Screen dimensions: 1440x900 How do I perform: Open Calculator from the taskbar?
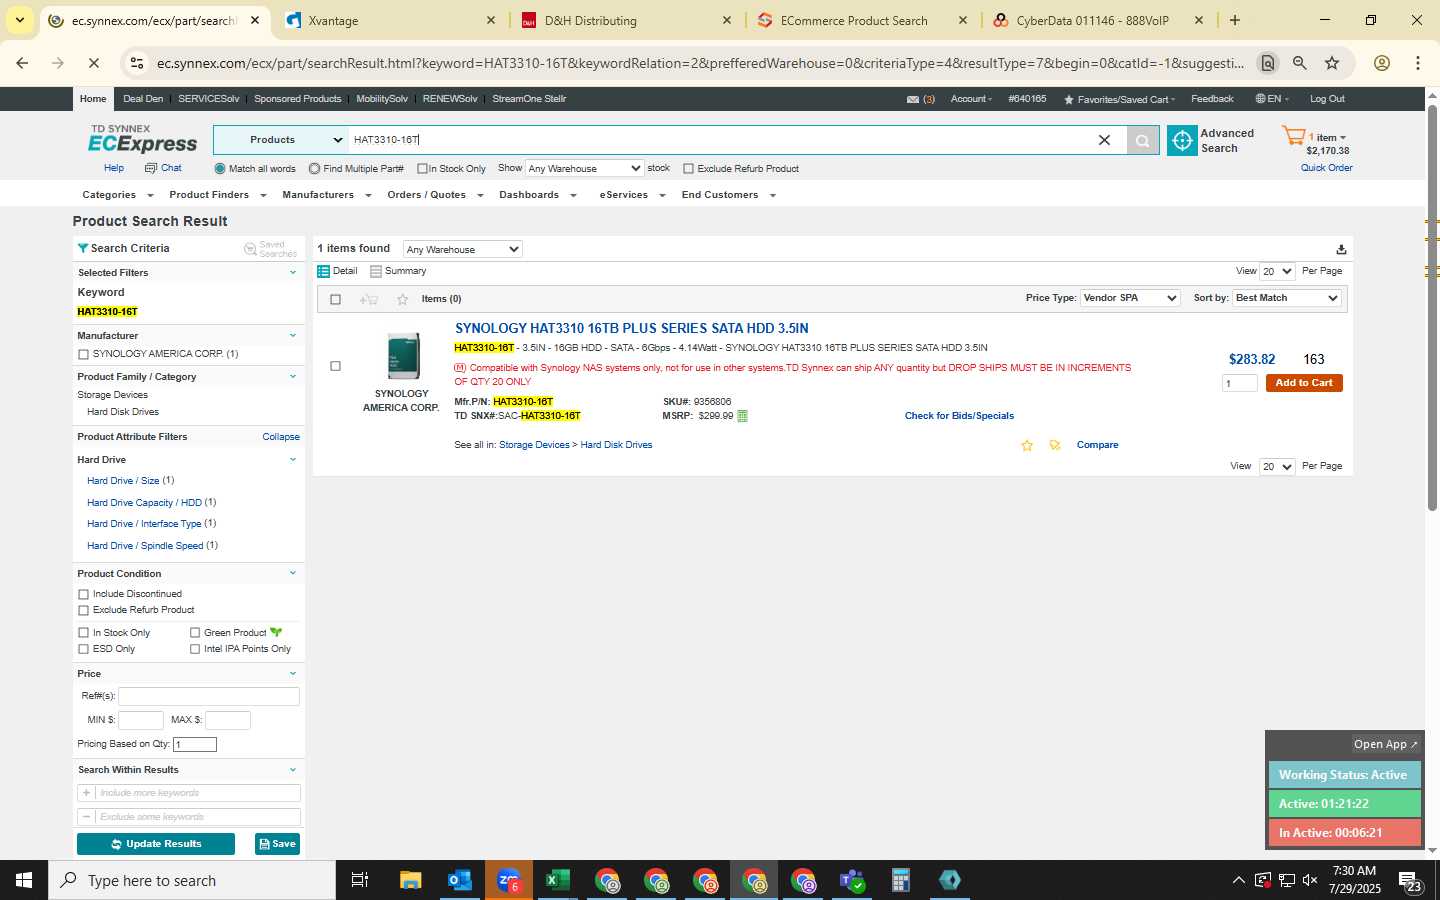tap(901, 880)
